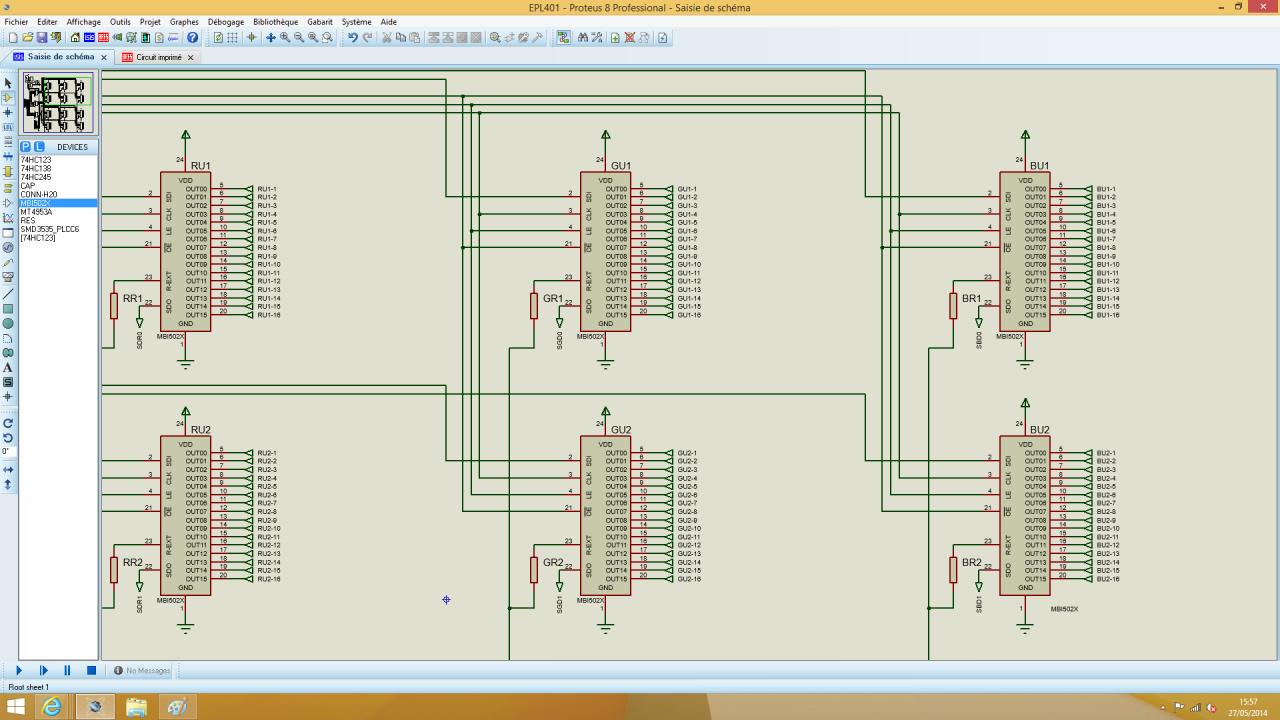
Task: Toggle the grid display icon
Action: click(233, 38)
